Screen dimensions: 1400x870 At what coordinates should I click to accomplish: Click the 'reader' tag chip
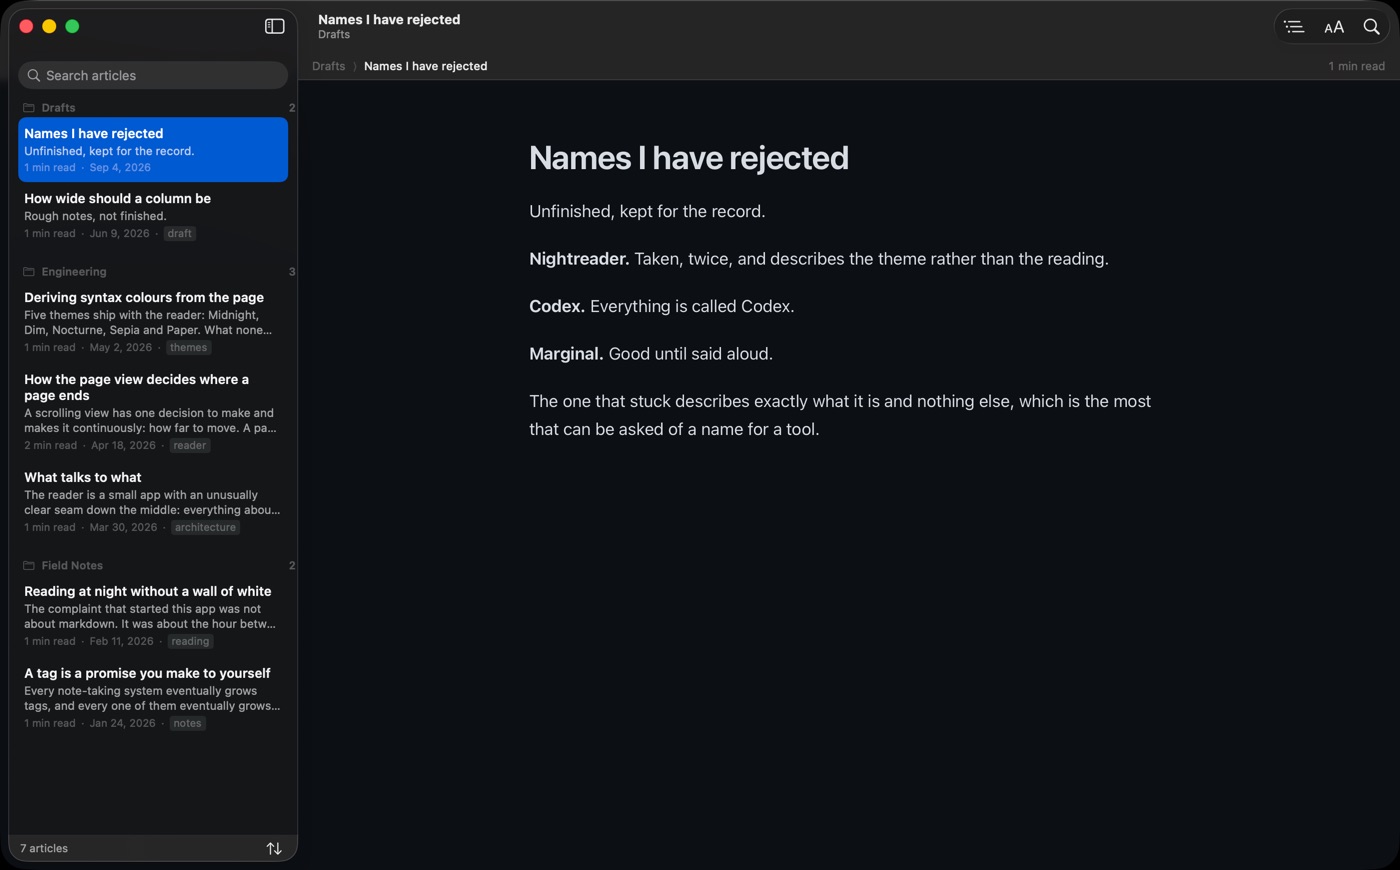(x=189, y=445)
